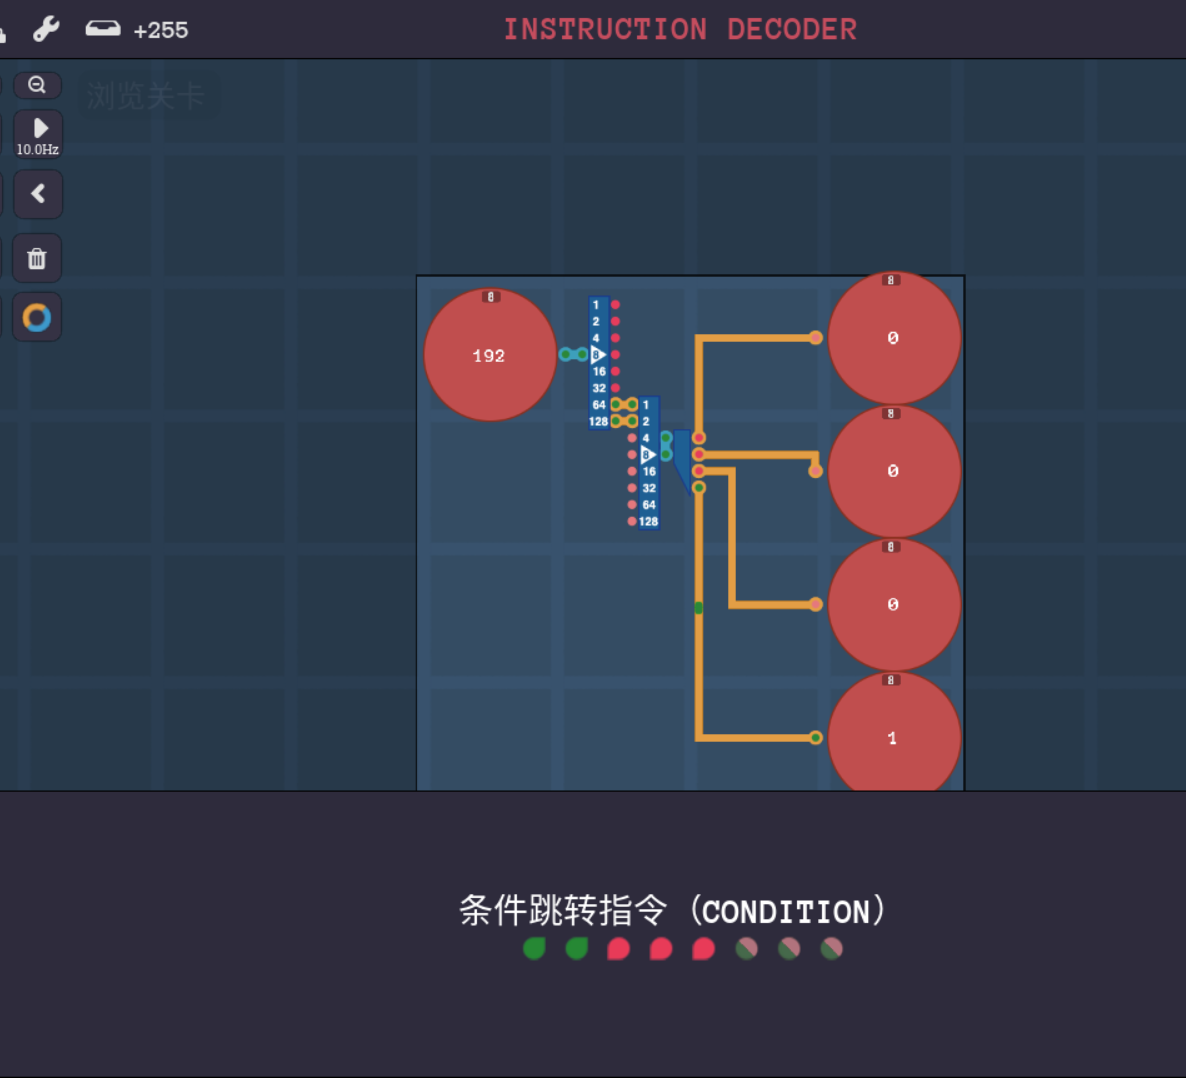Viewport: 1186px width, 1078px height.
Task: Toggle the 128 bit pin connection
Action: click(x=614, y=421)
